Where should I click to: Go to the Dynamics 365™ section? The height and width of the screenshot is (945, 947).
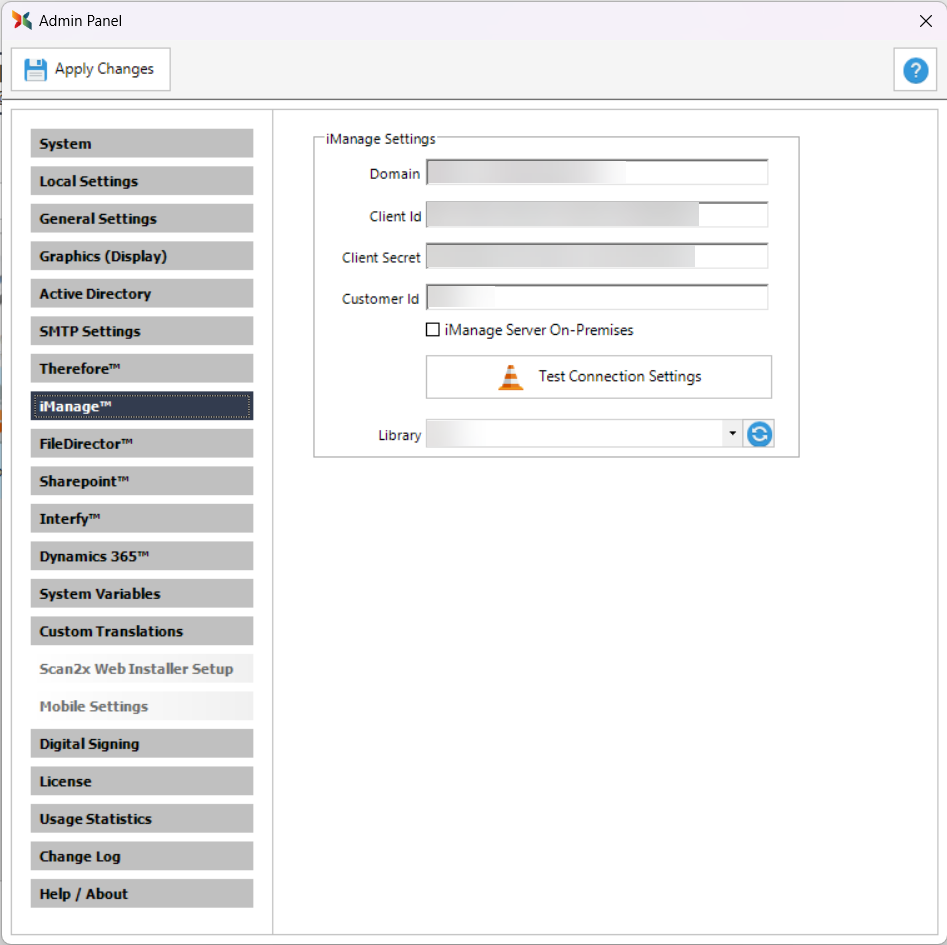(x=141, y=556)
